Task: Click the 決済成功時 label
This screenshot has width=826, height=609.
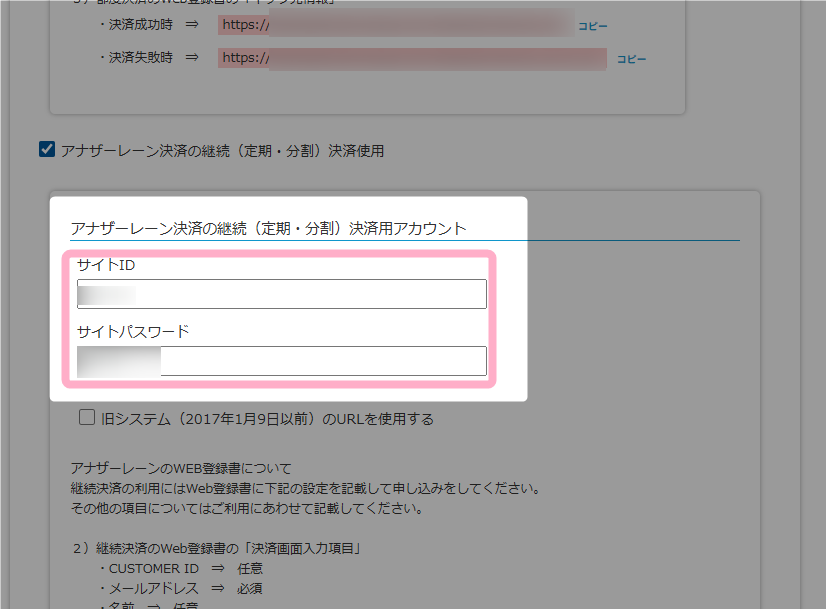Action: pos(141,26)
